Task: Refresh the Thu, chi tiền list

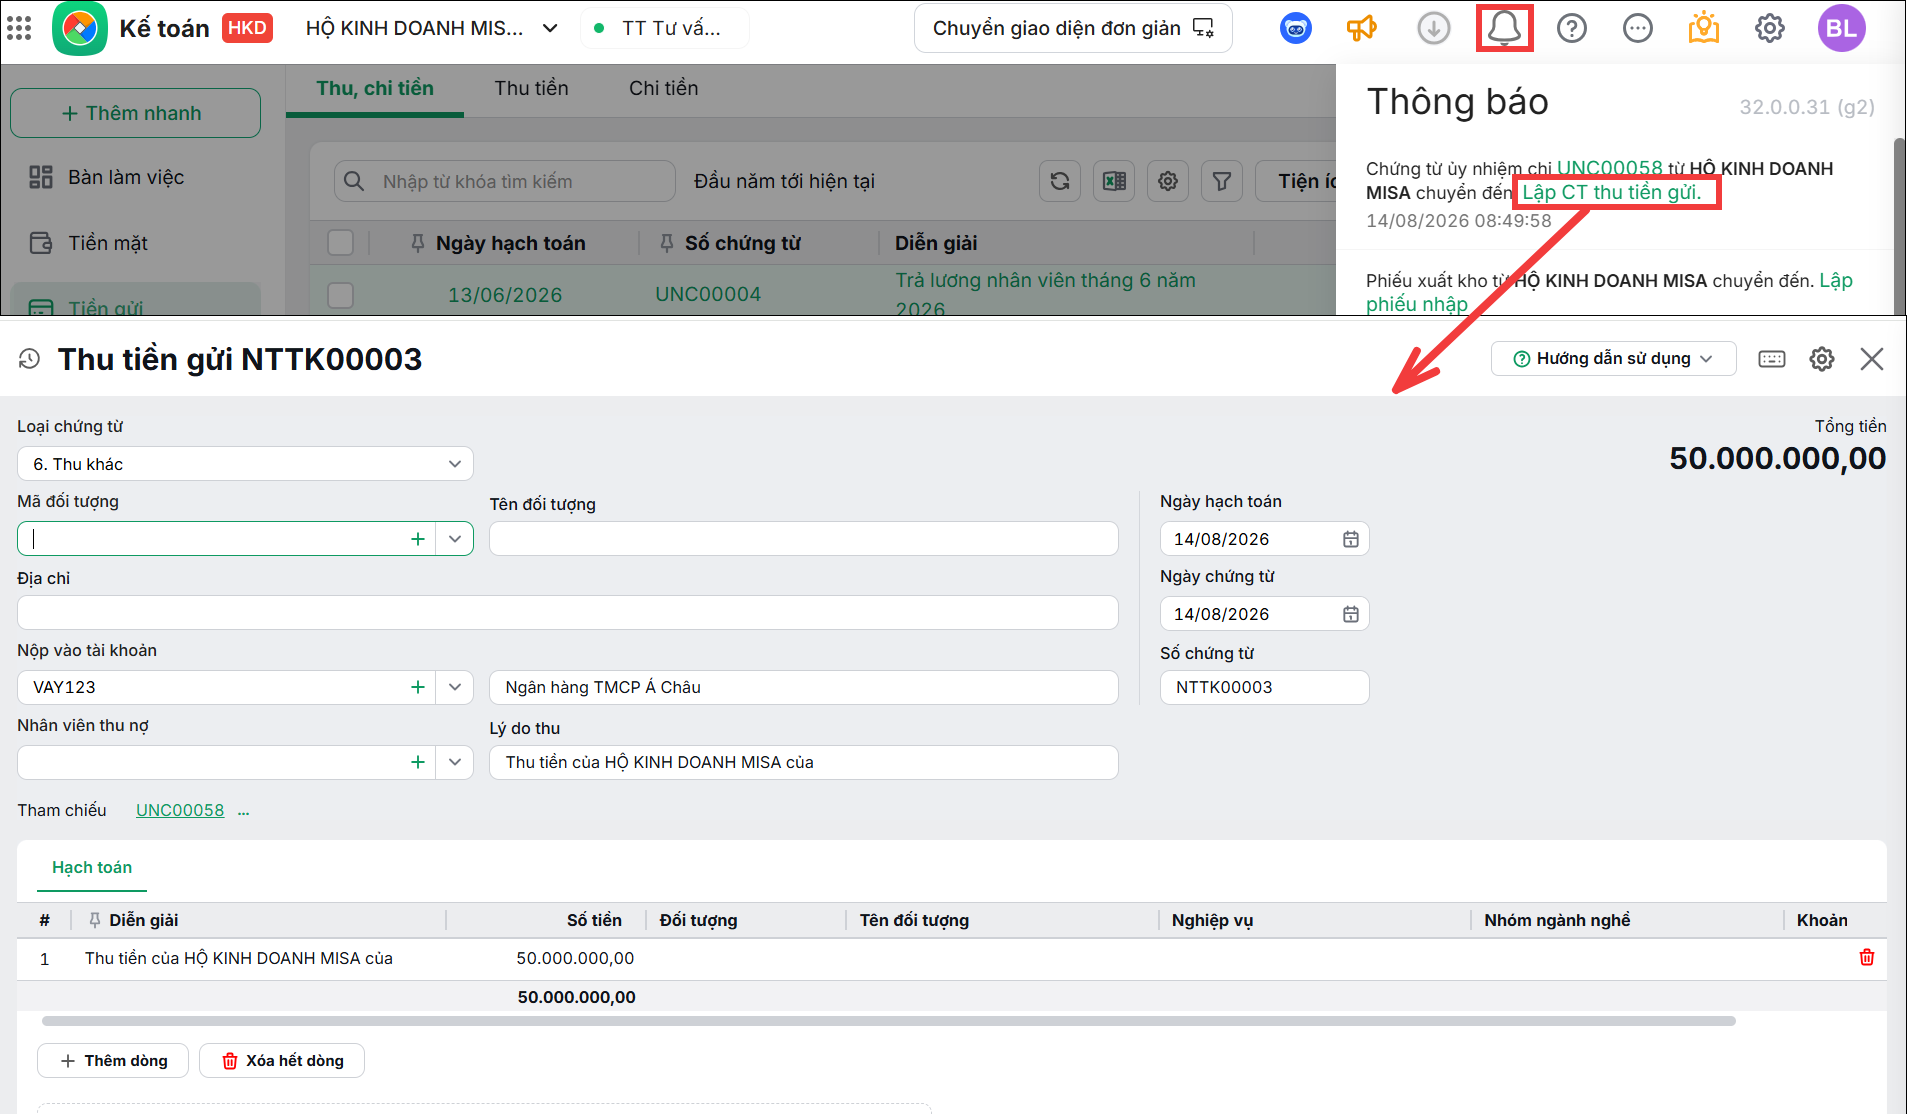Action: pyautogui.click(x=1060, y=181)
